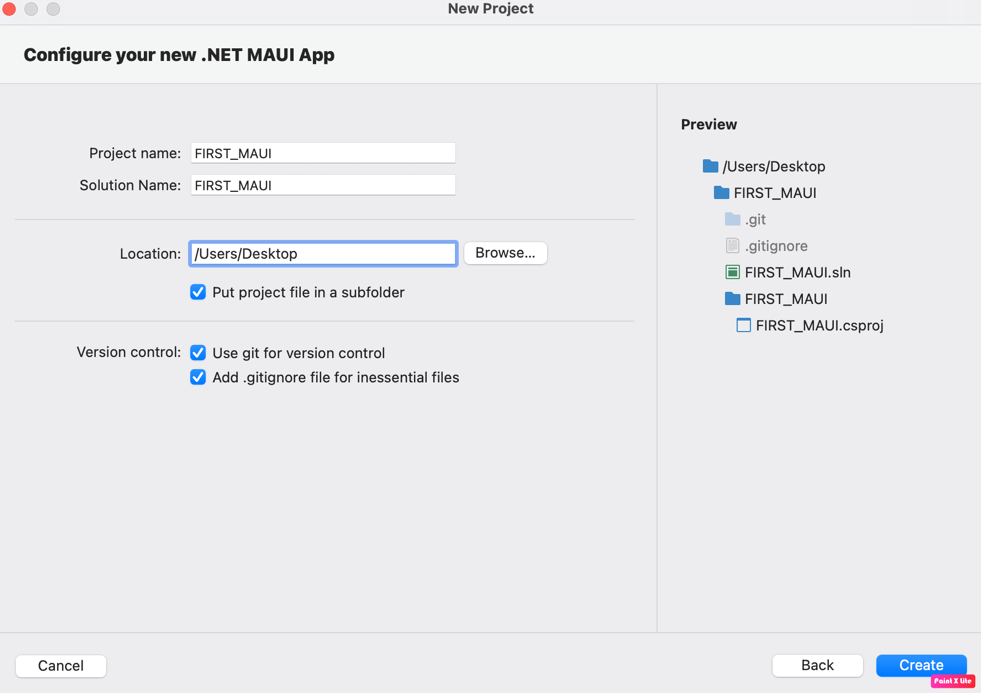Click the Create button

pos(921,664)
